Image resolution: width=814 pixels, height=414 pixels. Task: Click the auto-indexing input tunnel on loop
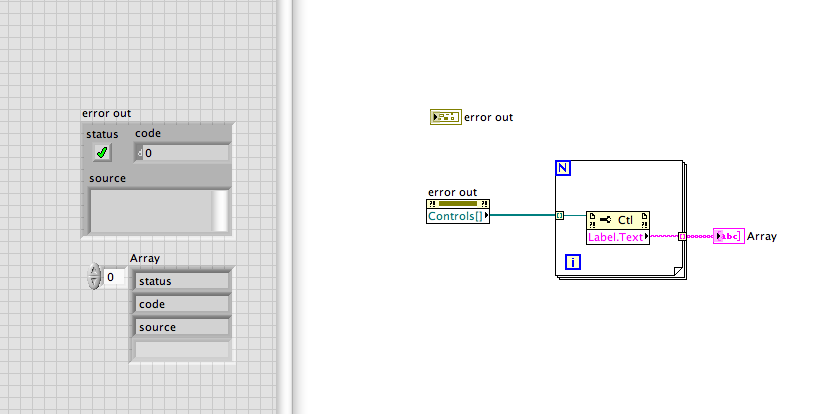pos(559,215)
